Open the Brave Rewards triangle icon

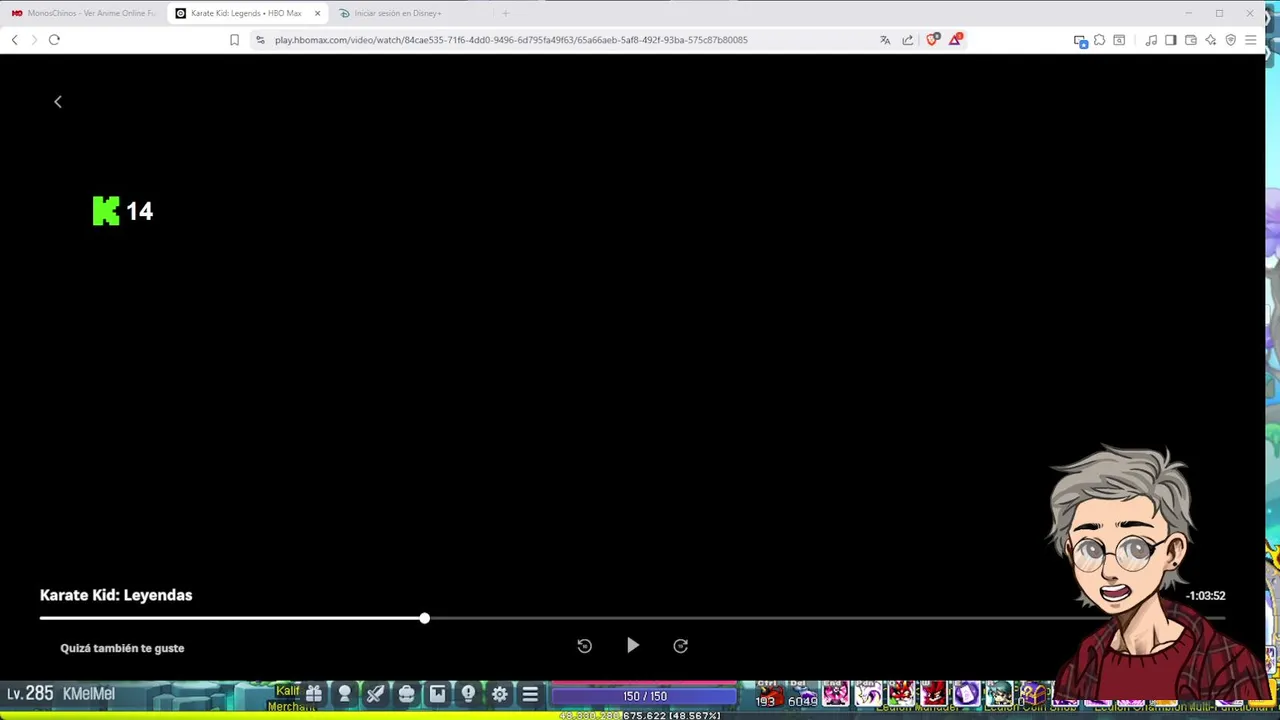point(955,40)
